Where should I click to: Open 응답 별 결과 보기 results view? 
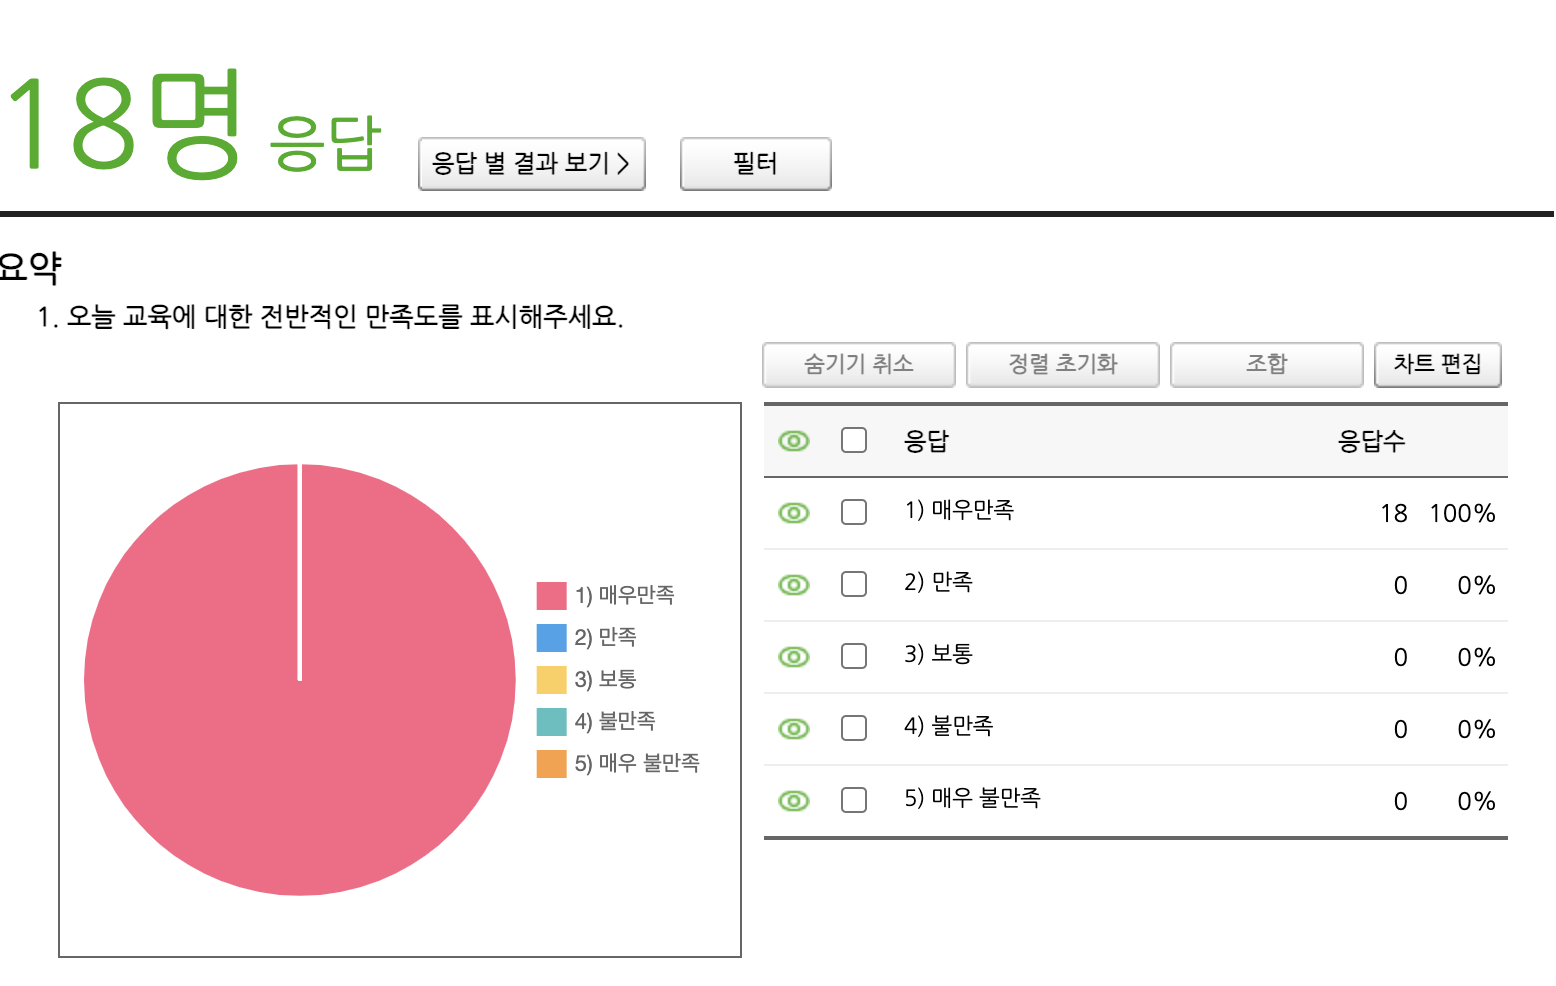pos(531,164)
